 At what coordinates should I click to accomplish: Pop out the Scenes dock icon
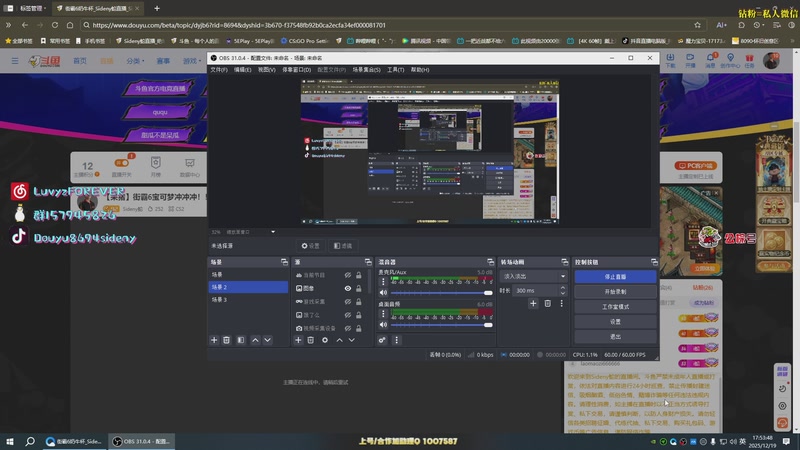coord(284,262)
